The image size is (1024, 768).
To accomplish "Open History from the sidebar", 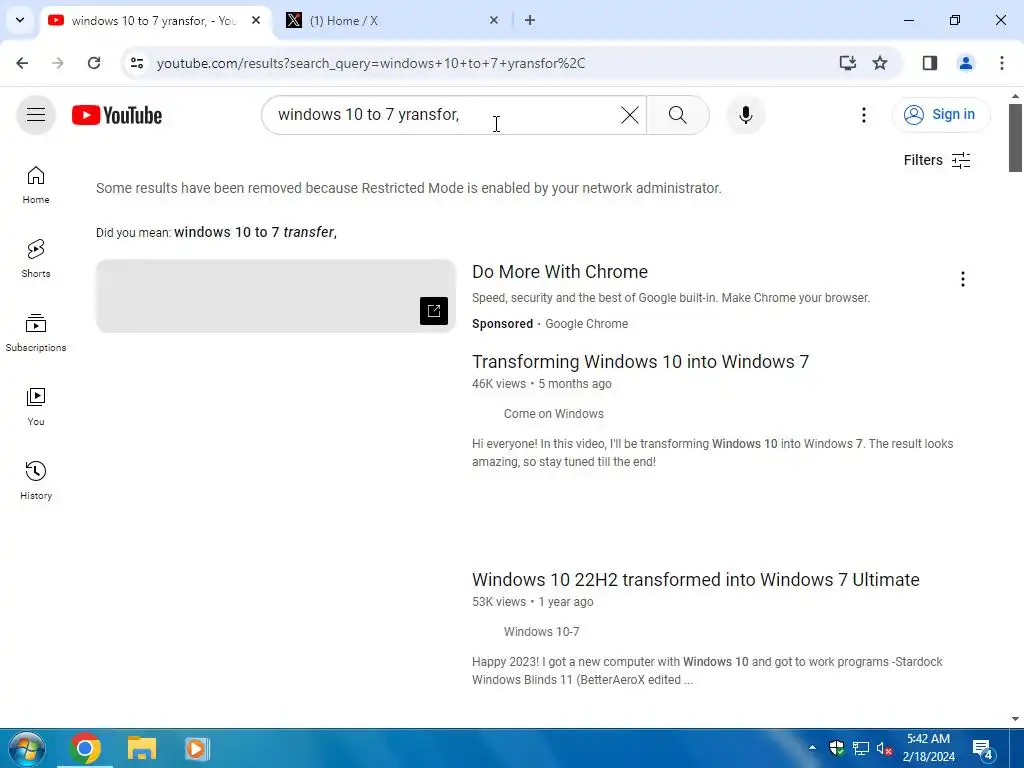I will click(36, 480).
